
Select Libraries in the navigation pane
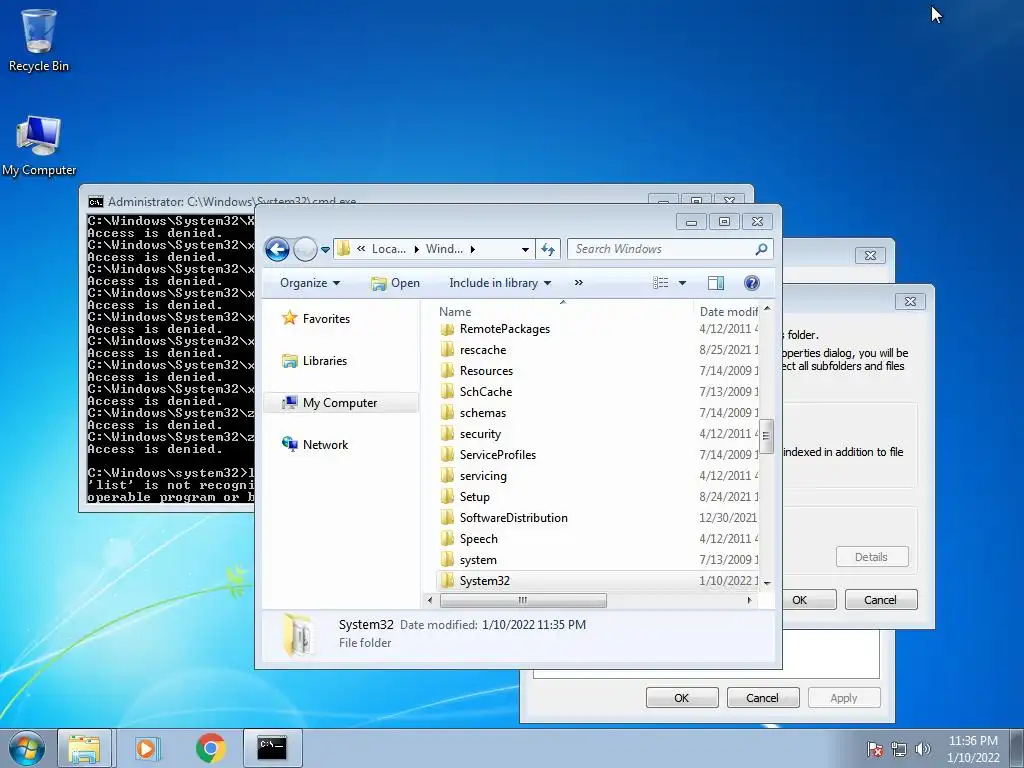(315, 360)
